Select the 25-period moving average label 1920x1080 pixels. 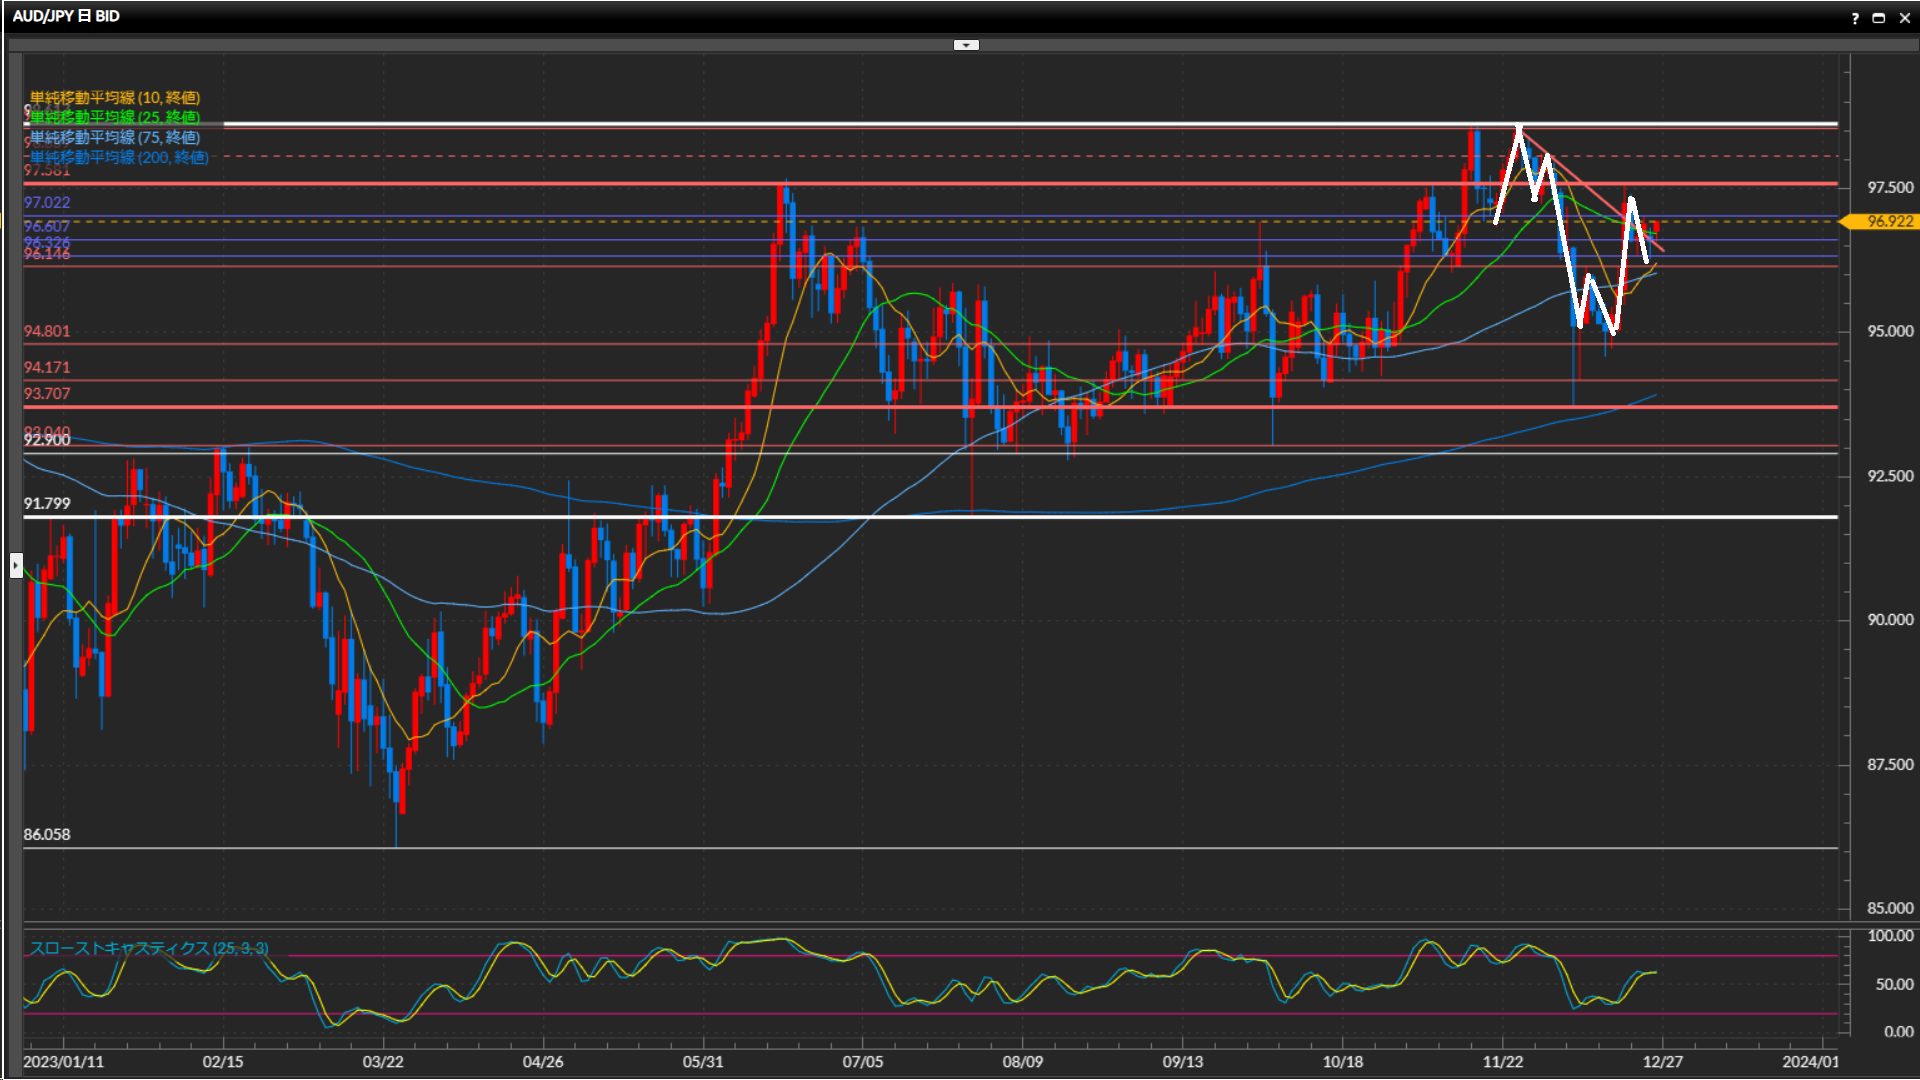(114, 117)
